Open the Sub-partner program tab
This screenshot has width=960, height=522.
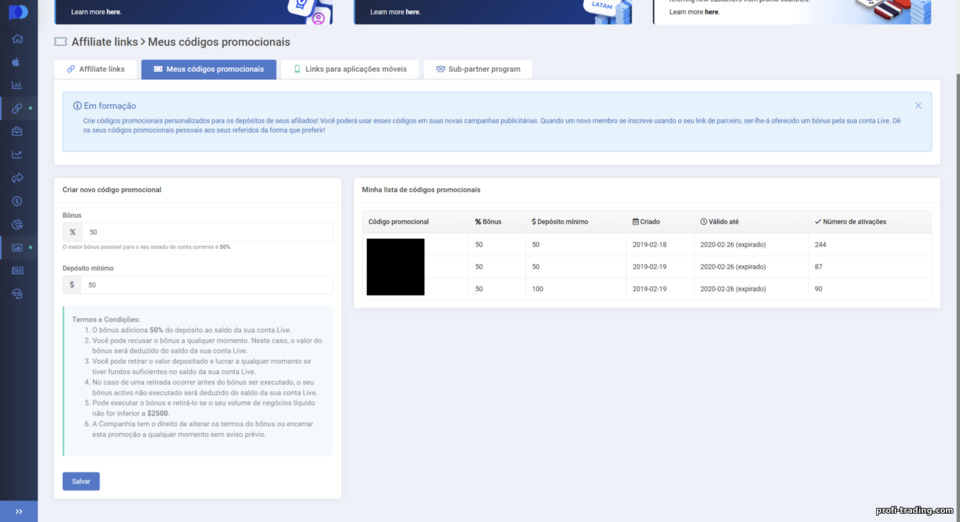tap(478, 69)
